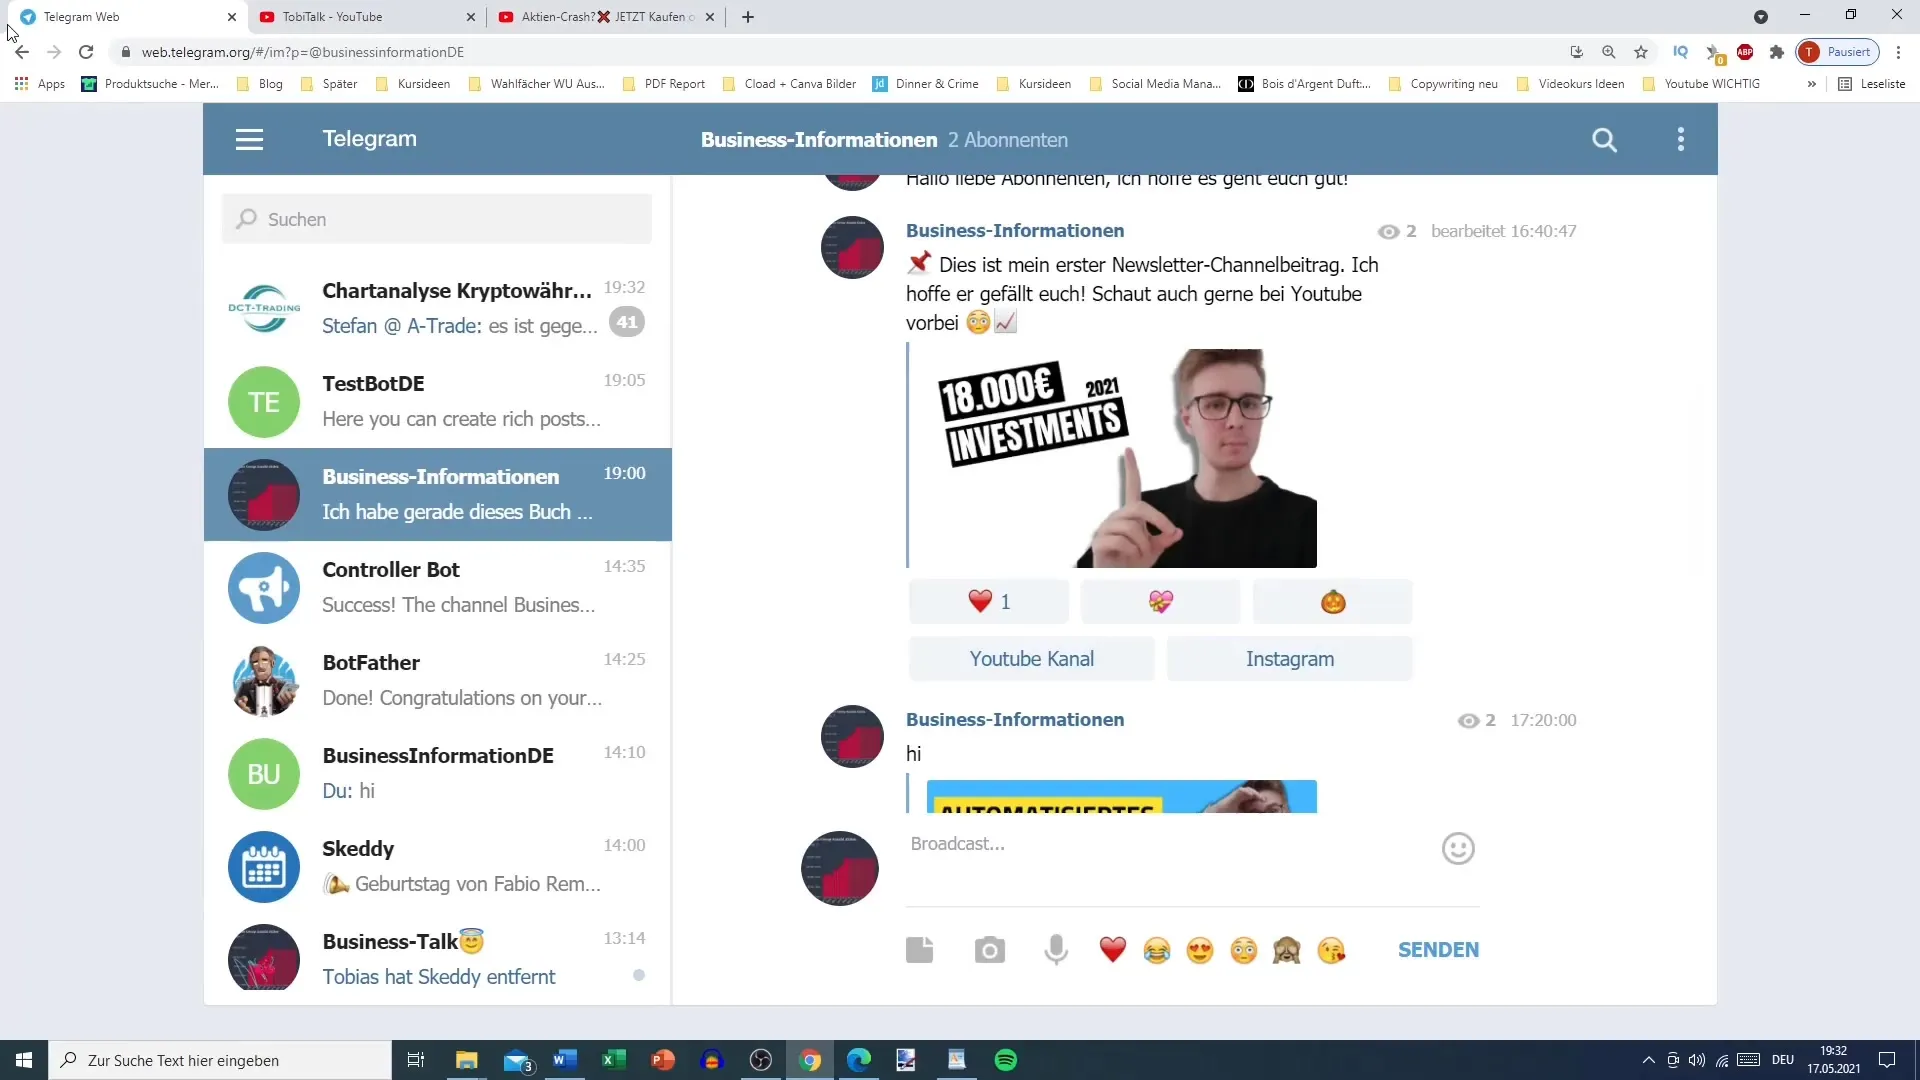Click SENDEN to send broadcast message
This screenshot has height=1080, width=1920.
tap(1437, 949)
